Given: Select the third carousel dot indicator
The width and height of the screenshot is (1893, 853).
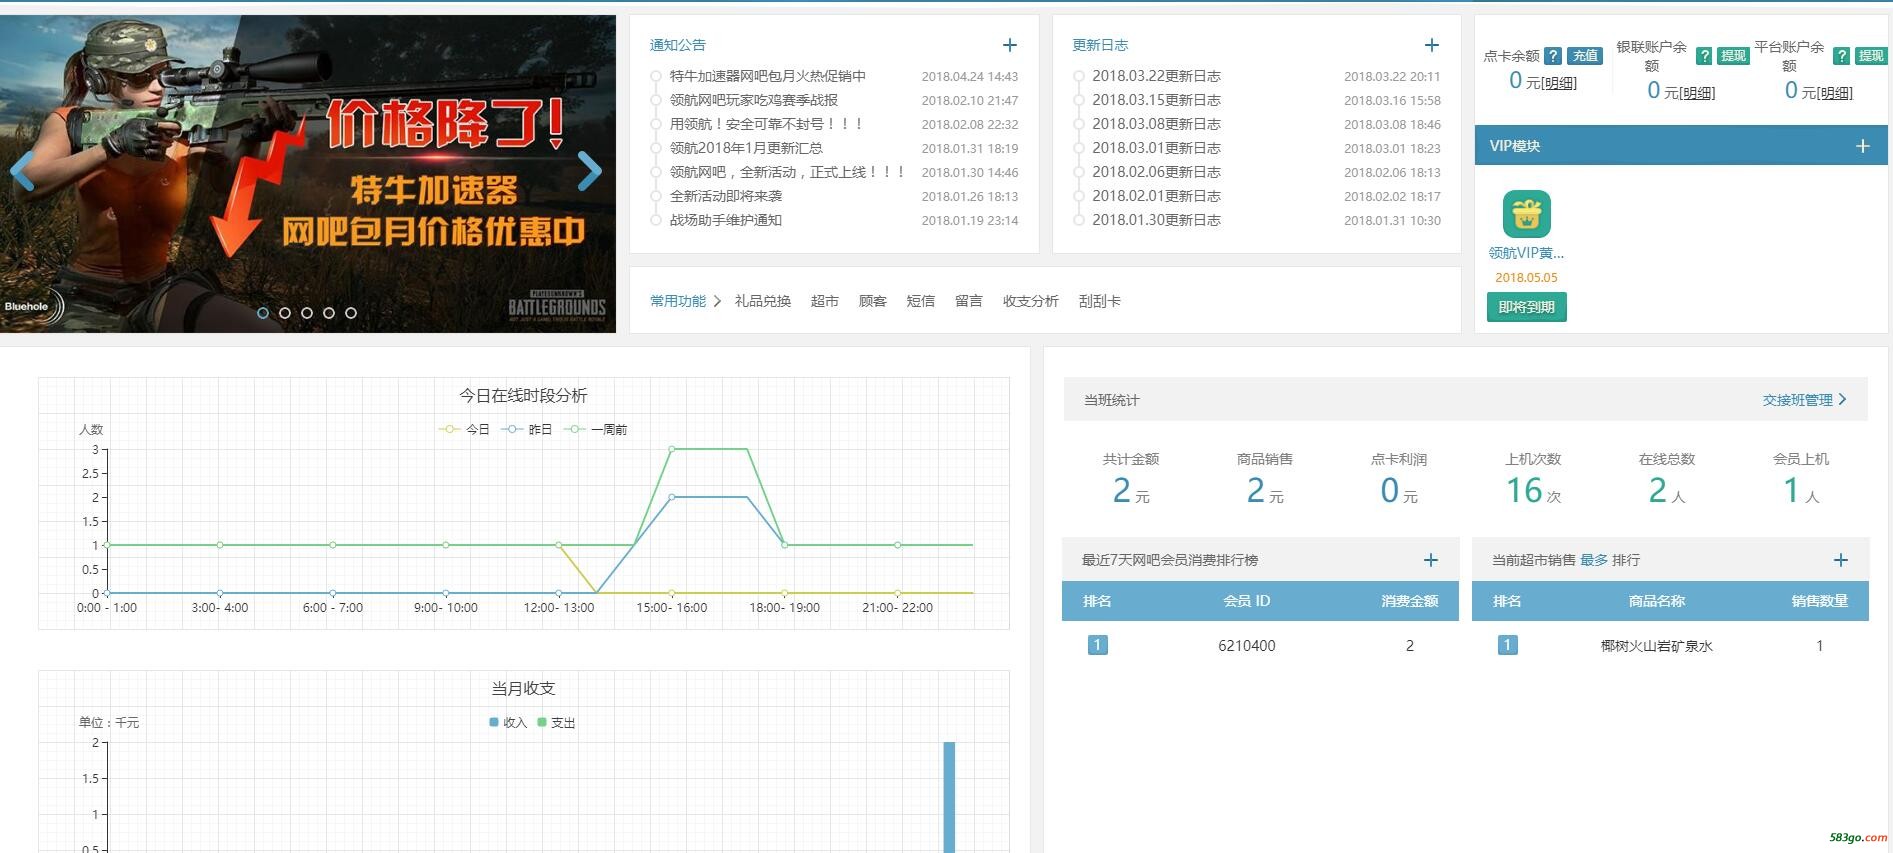Looking at the screenshot, I should click(307, 313).
